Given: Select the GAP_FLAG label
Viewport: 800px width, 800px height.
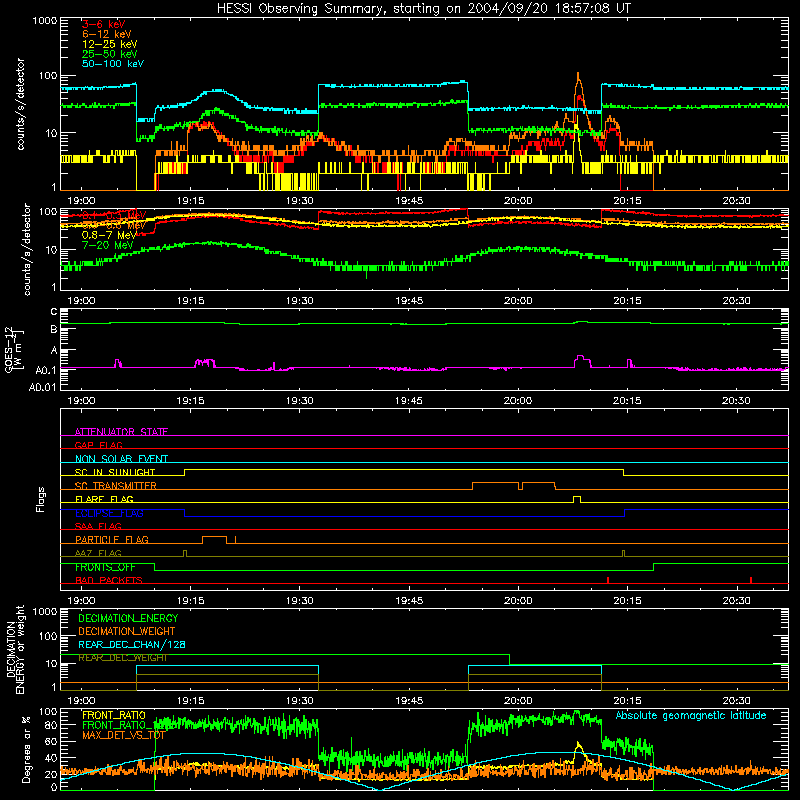Looking at the screenshot, I should click(x=98, y=445).
